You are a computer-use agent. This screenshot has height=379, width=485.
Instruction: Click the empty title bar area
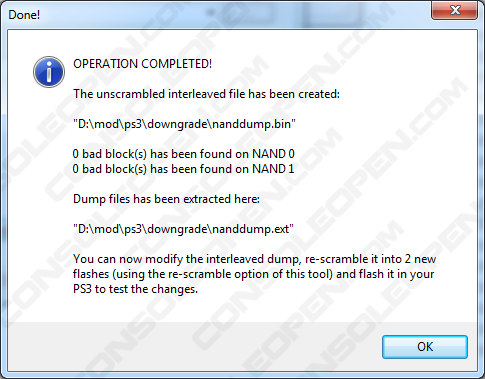233,15
